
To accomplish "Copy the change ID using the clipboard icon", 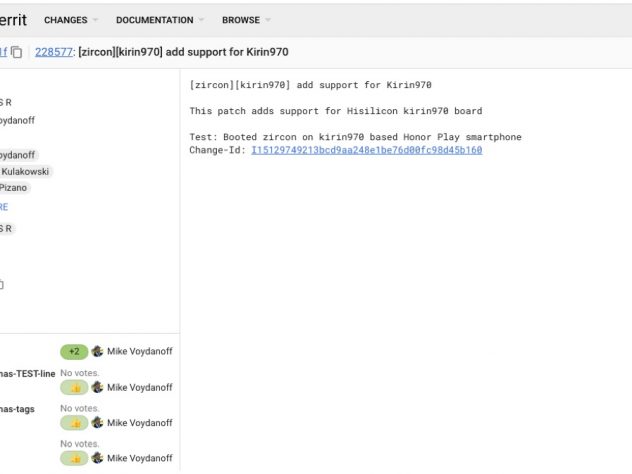I will point(17,53).
